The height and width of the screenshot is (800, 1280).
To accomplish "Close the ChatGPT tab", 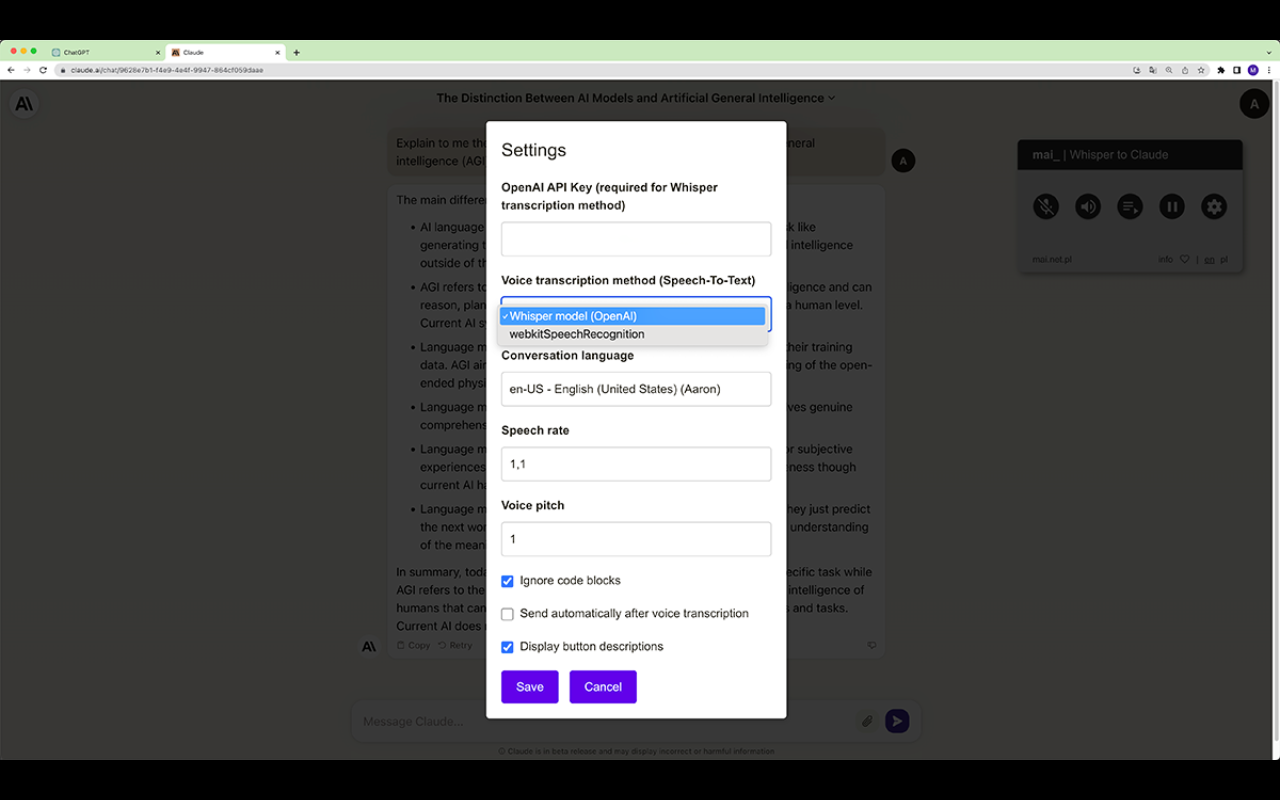I will [x=158, y=52].
